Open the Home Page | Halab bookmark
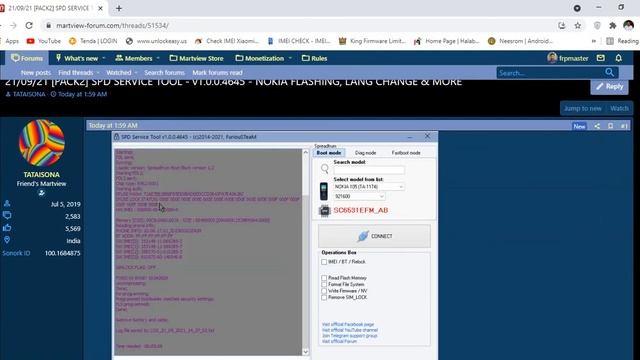The width and height of the screenshot is (640, 360). (447, 41)
